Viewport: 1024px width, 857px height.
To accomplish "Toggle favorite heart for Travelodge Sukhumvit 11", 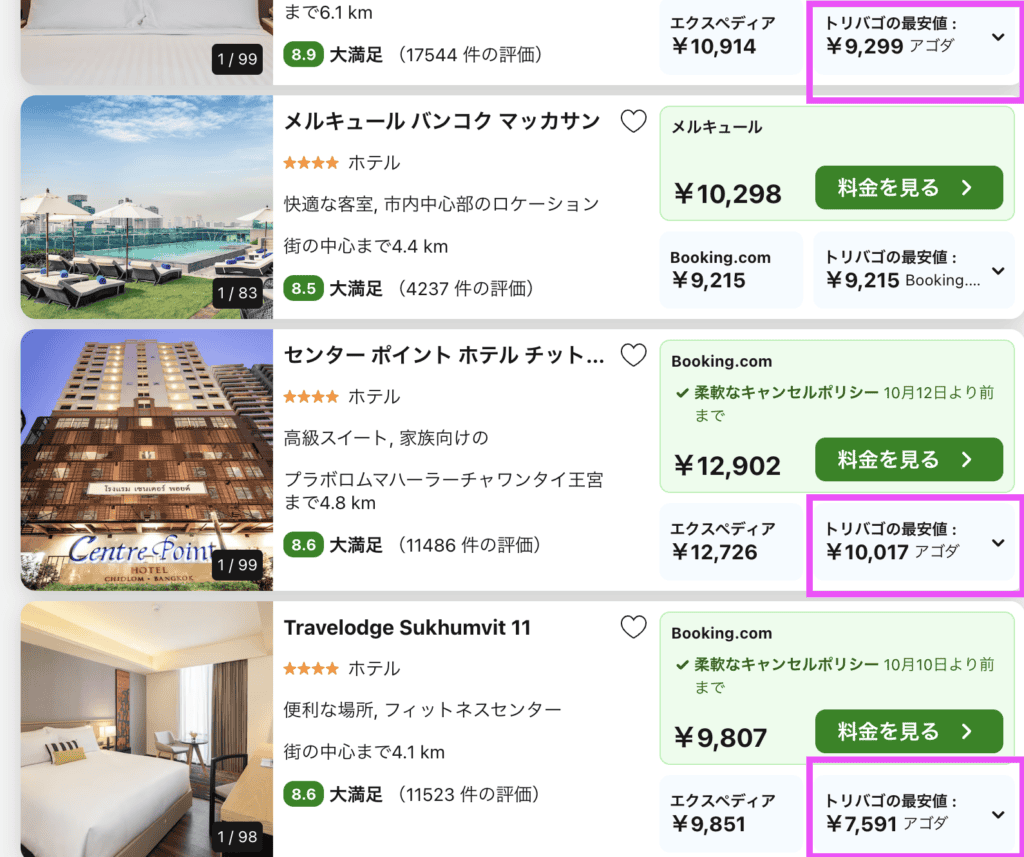I will click(633, 627).
